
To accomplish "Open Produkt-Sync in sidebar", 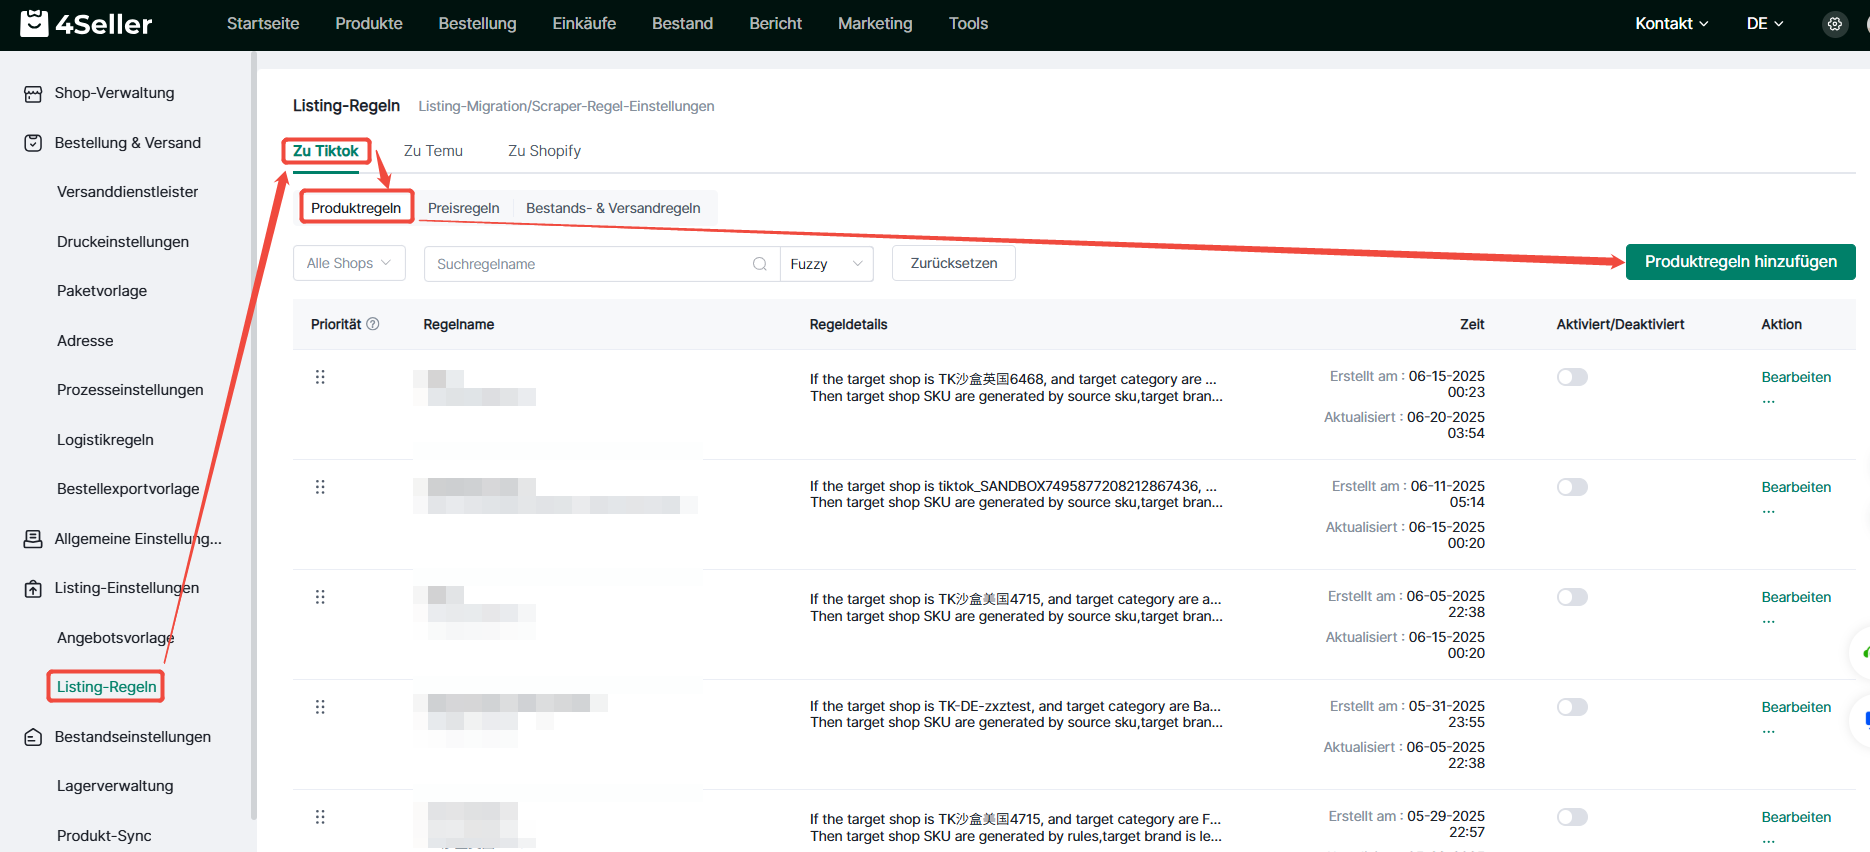I will point(104,836).
